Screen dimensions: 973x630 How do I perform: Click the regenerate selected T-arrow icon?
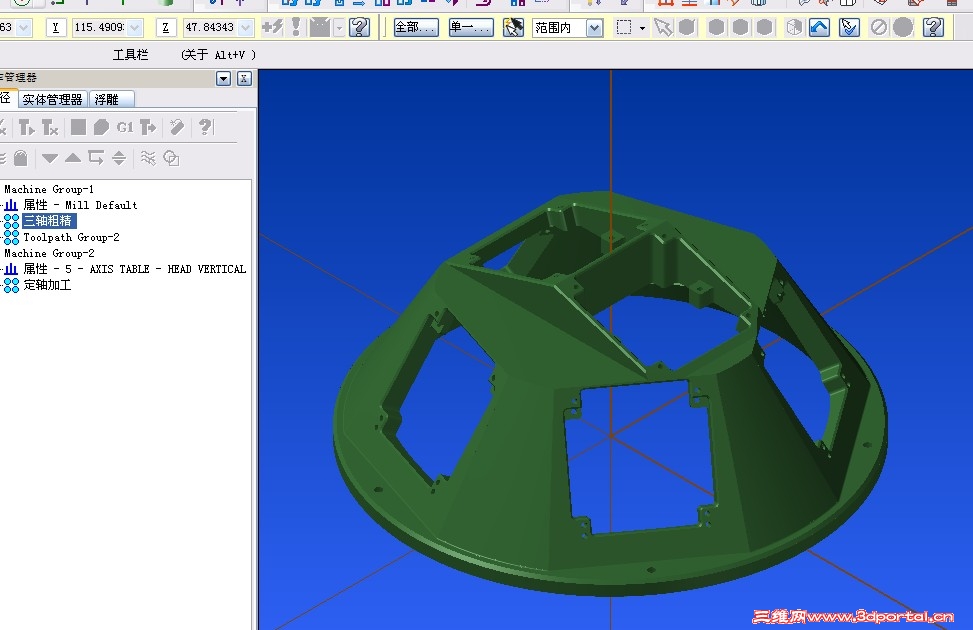27,127
